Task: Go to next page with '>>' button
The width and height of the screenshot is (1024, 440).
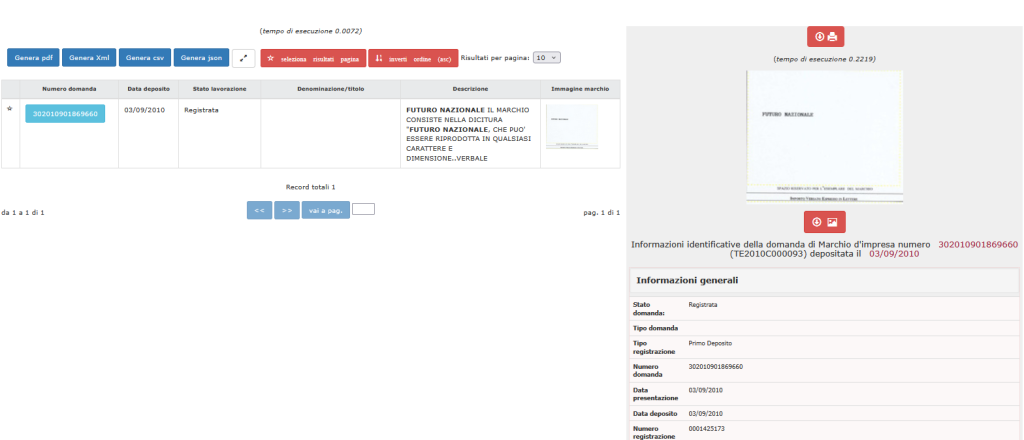Action: point(286,210)
